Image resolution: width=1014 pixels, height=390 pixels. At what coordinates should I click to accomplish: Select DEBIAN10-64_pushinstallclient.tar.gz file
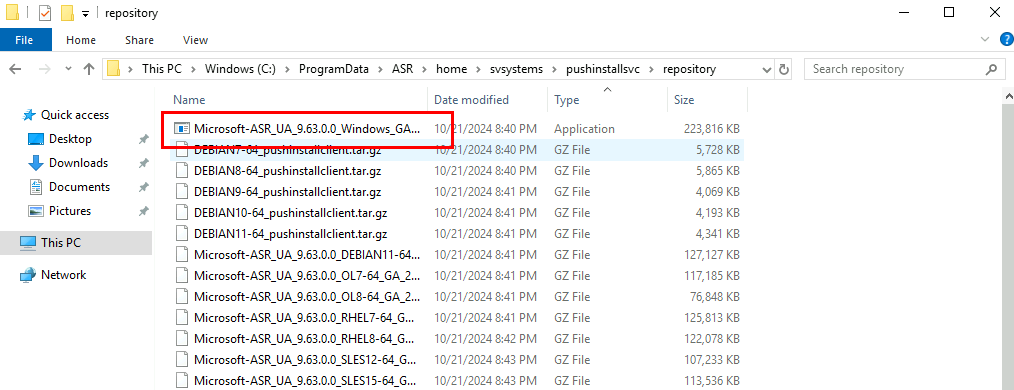pos(457,213)
